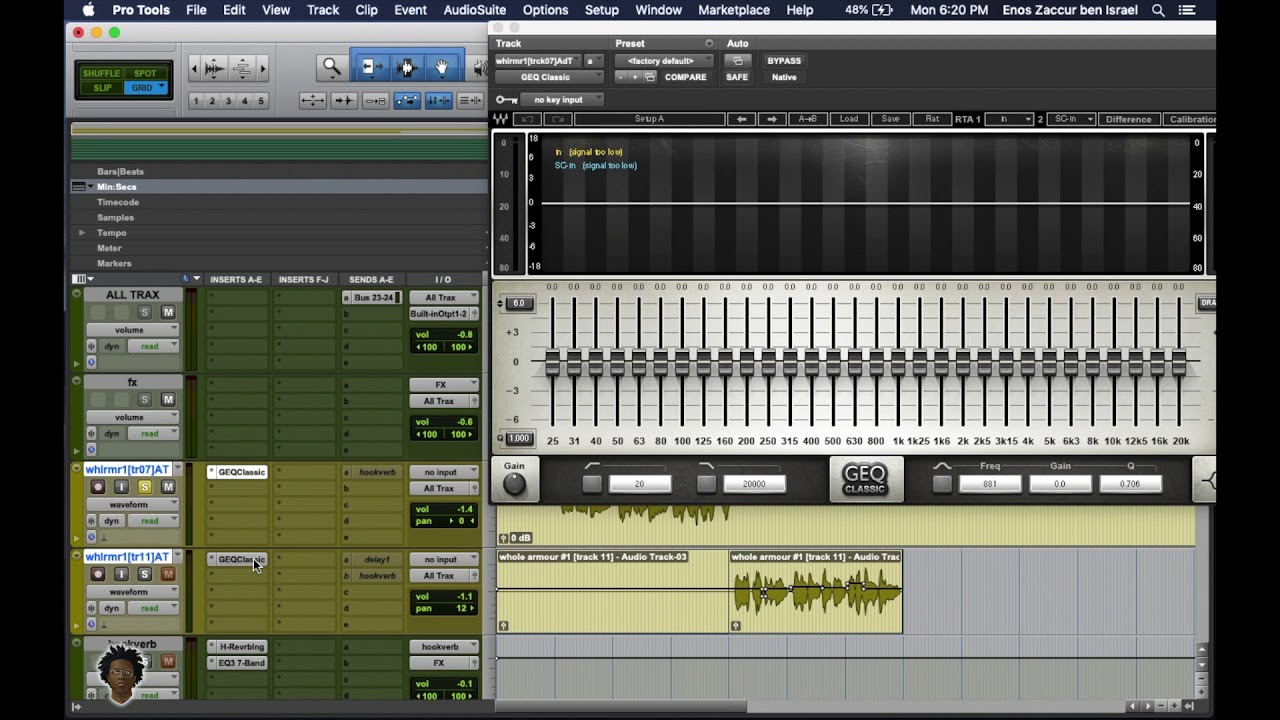Click the Waves logo icon
This screenshot has height=720, width=1280.
[x=500, y=119]
